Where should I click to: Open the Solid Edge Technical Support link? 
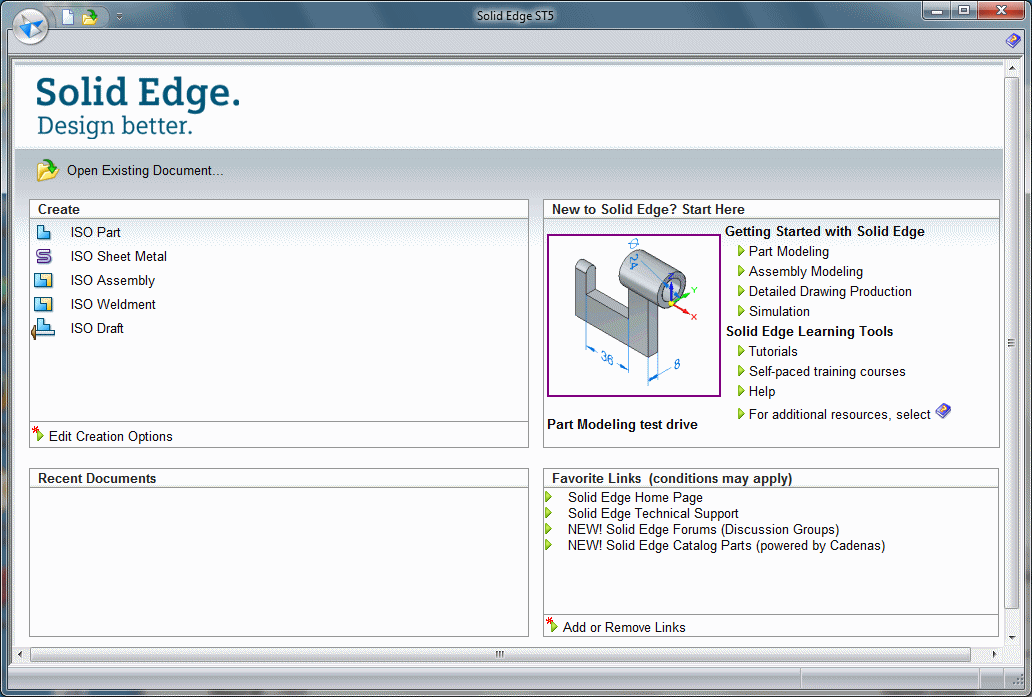(653, 513)
